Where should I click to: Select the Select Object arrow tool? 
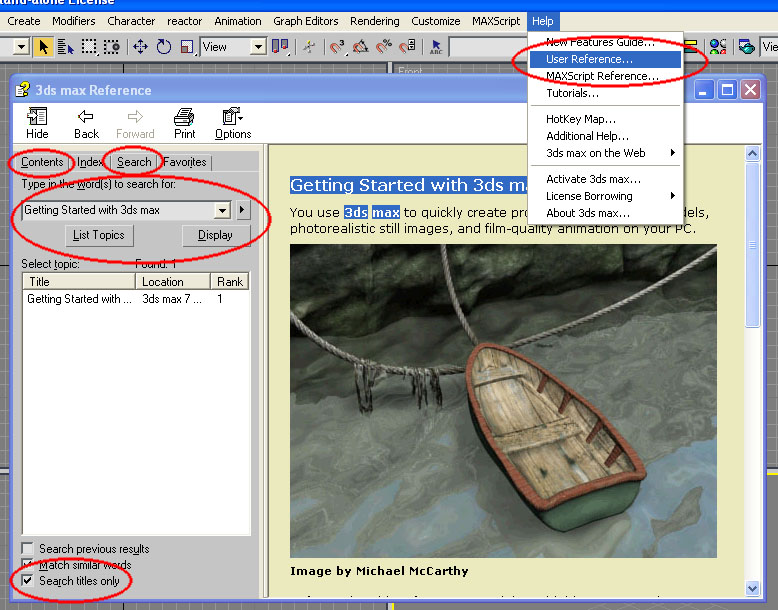43,47
